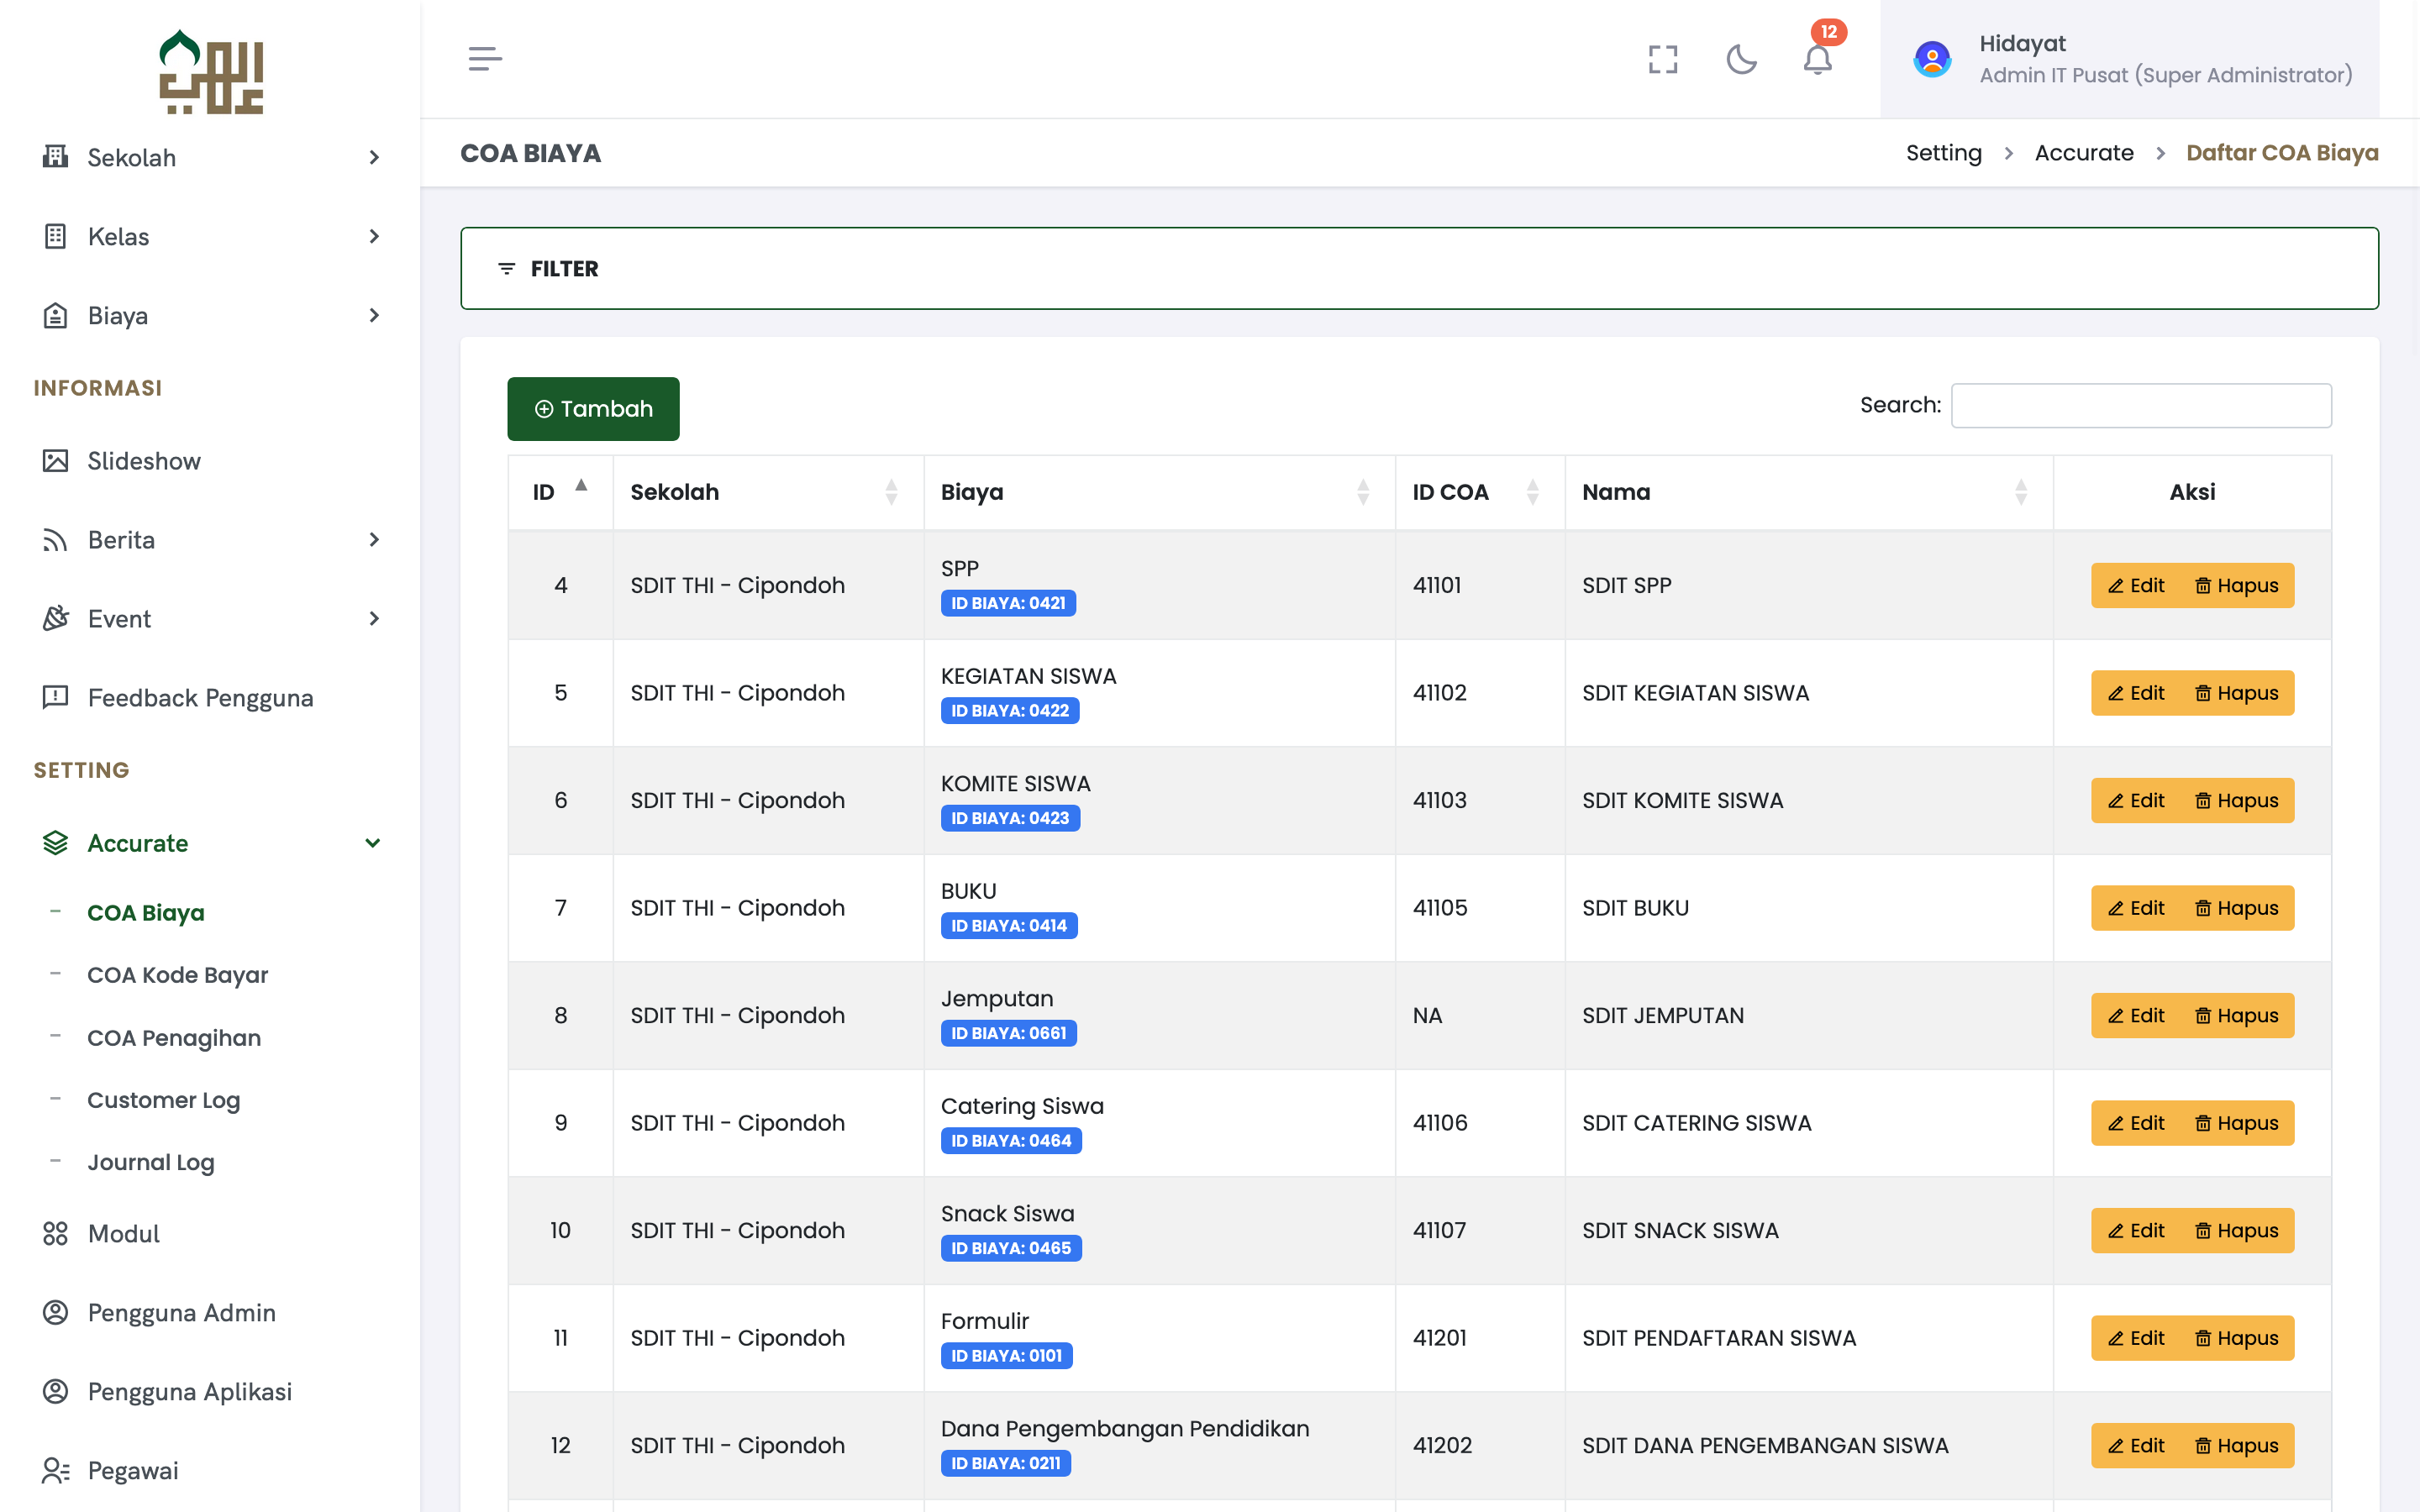
Task: Toggle the sidebar hamburger menu icon
Action: 485,59
